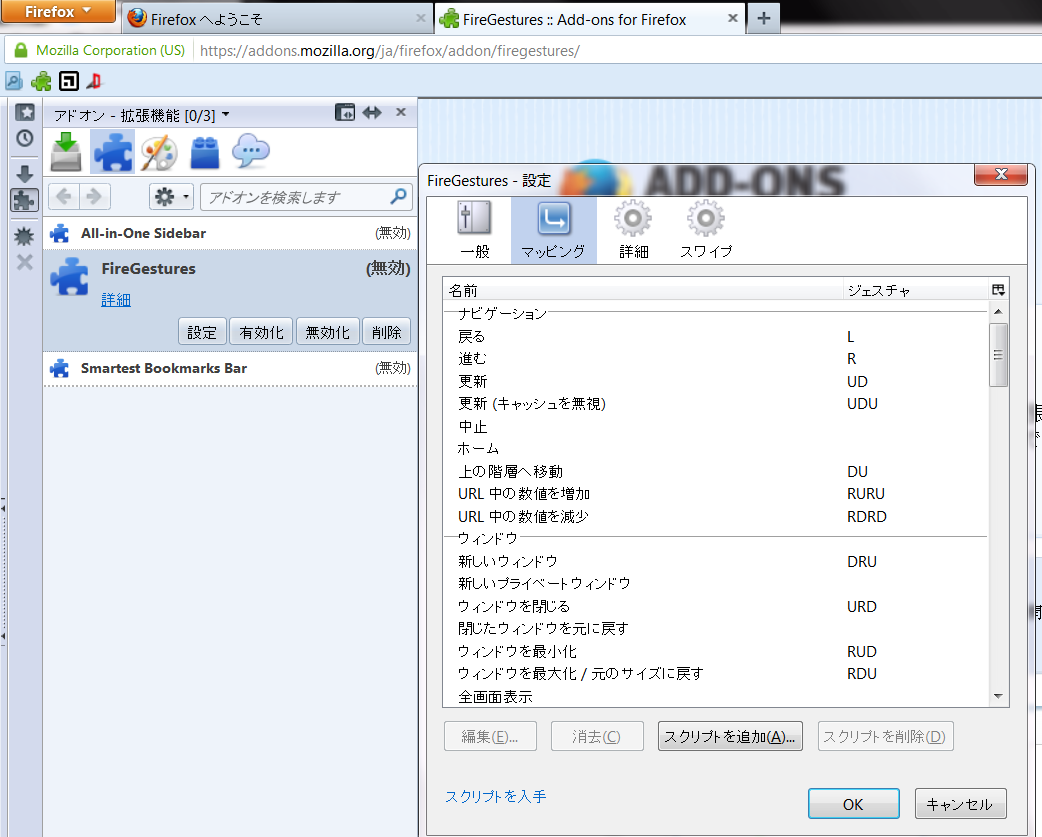Switch to 一般 settings tab
The height and width of the screenshot is (837, 1042).
[474, 230]
